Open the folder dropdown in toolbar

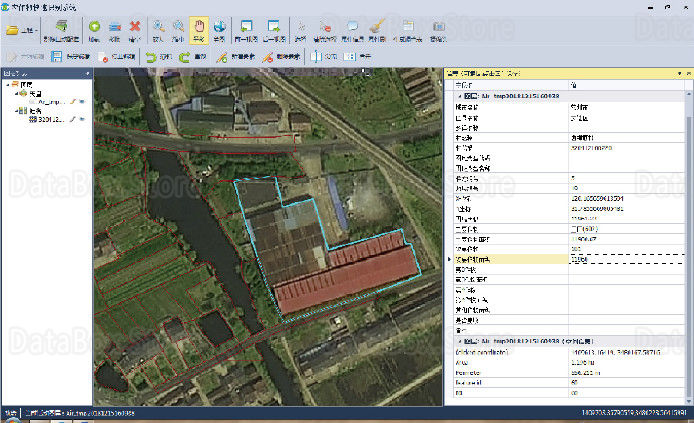[x=22, y=31]
